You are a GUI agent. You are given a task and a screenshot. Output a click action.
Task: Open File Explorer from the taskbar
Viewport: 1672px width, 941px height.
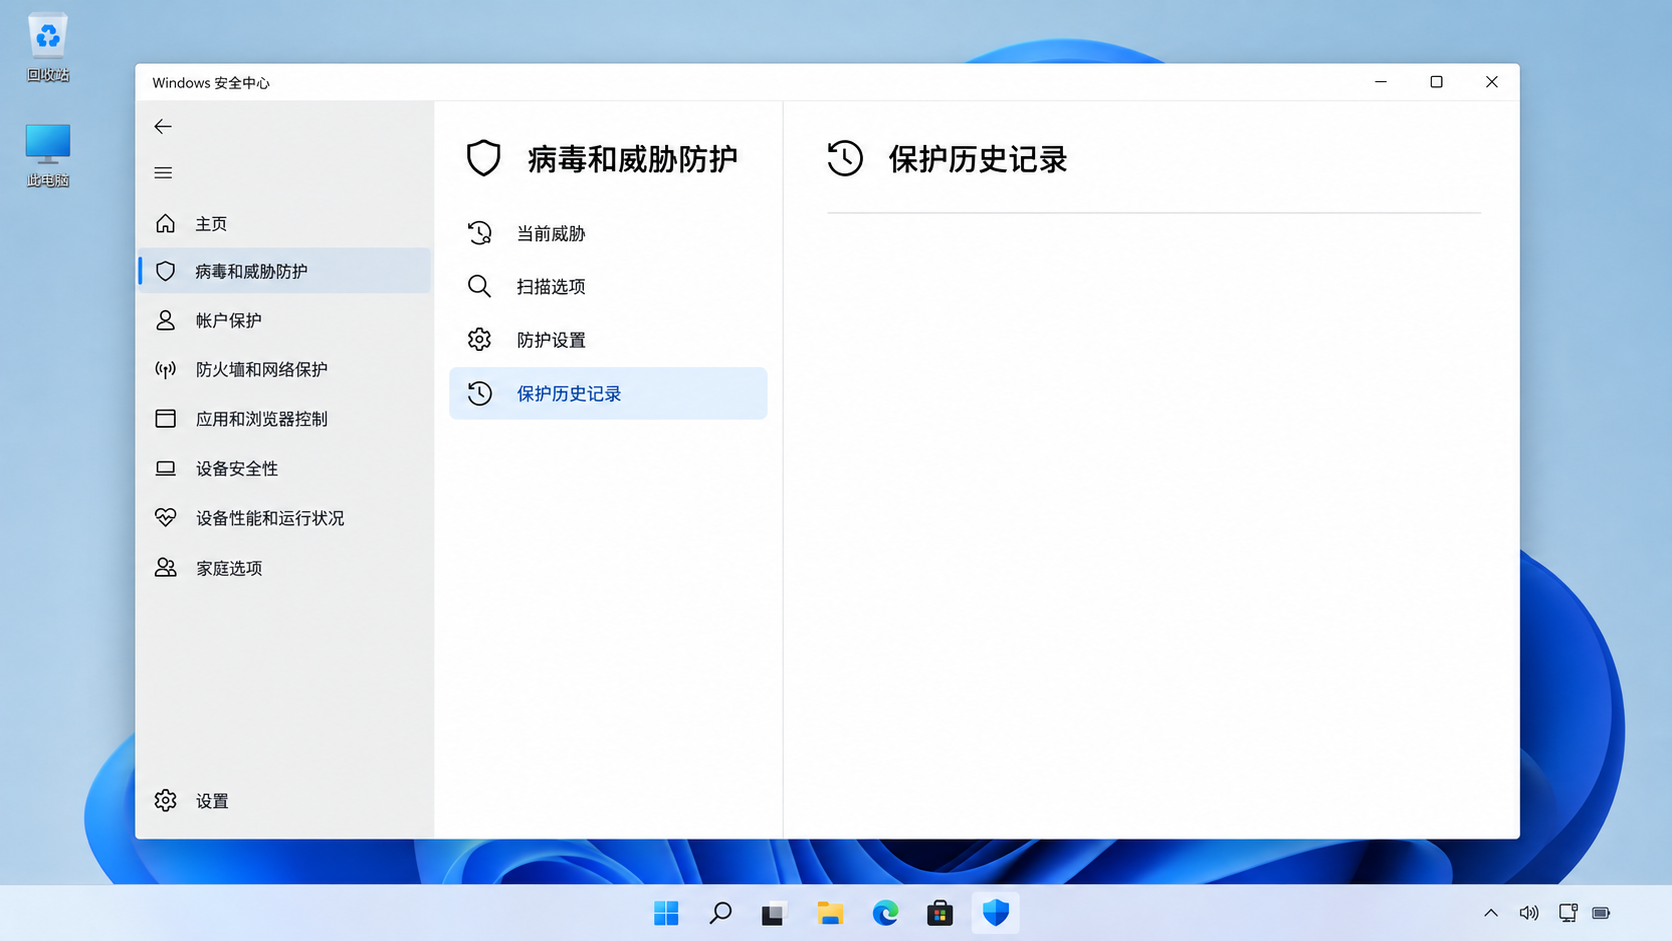[x=830, y=913]
